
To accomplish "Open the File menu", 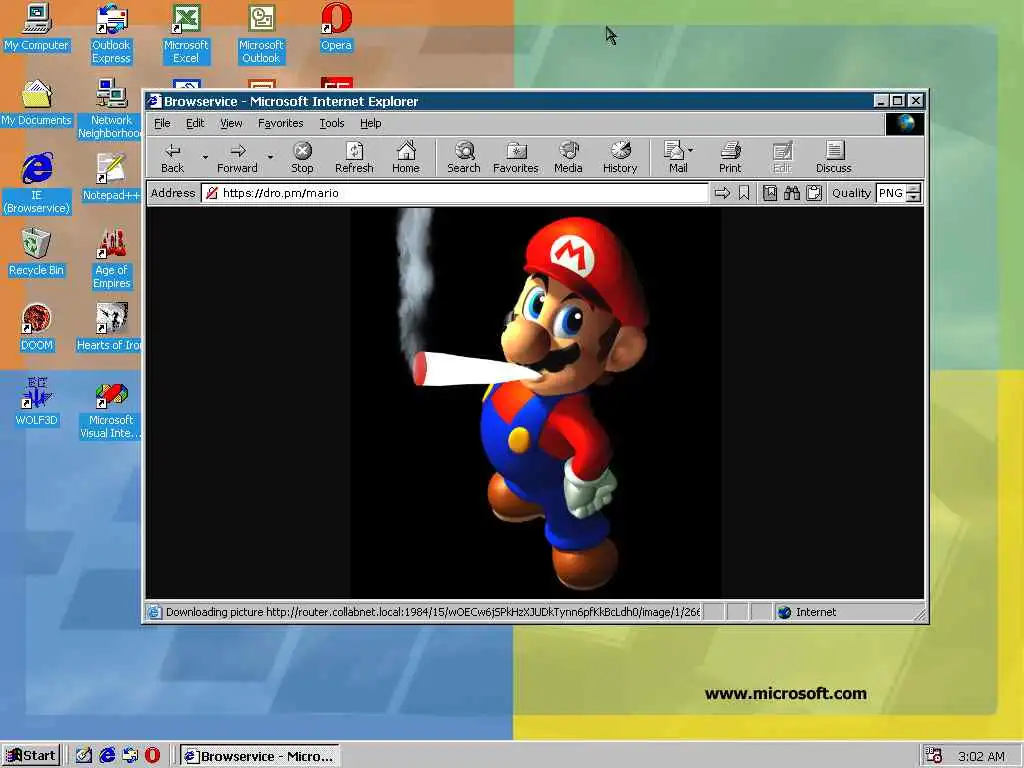I will 162,123.
